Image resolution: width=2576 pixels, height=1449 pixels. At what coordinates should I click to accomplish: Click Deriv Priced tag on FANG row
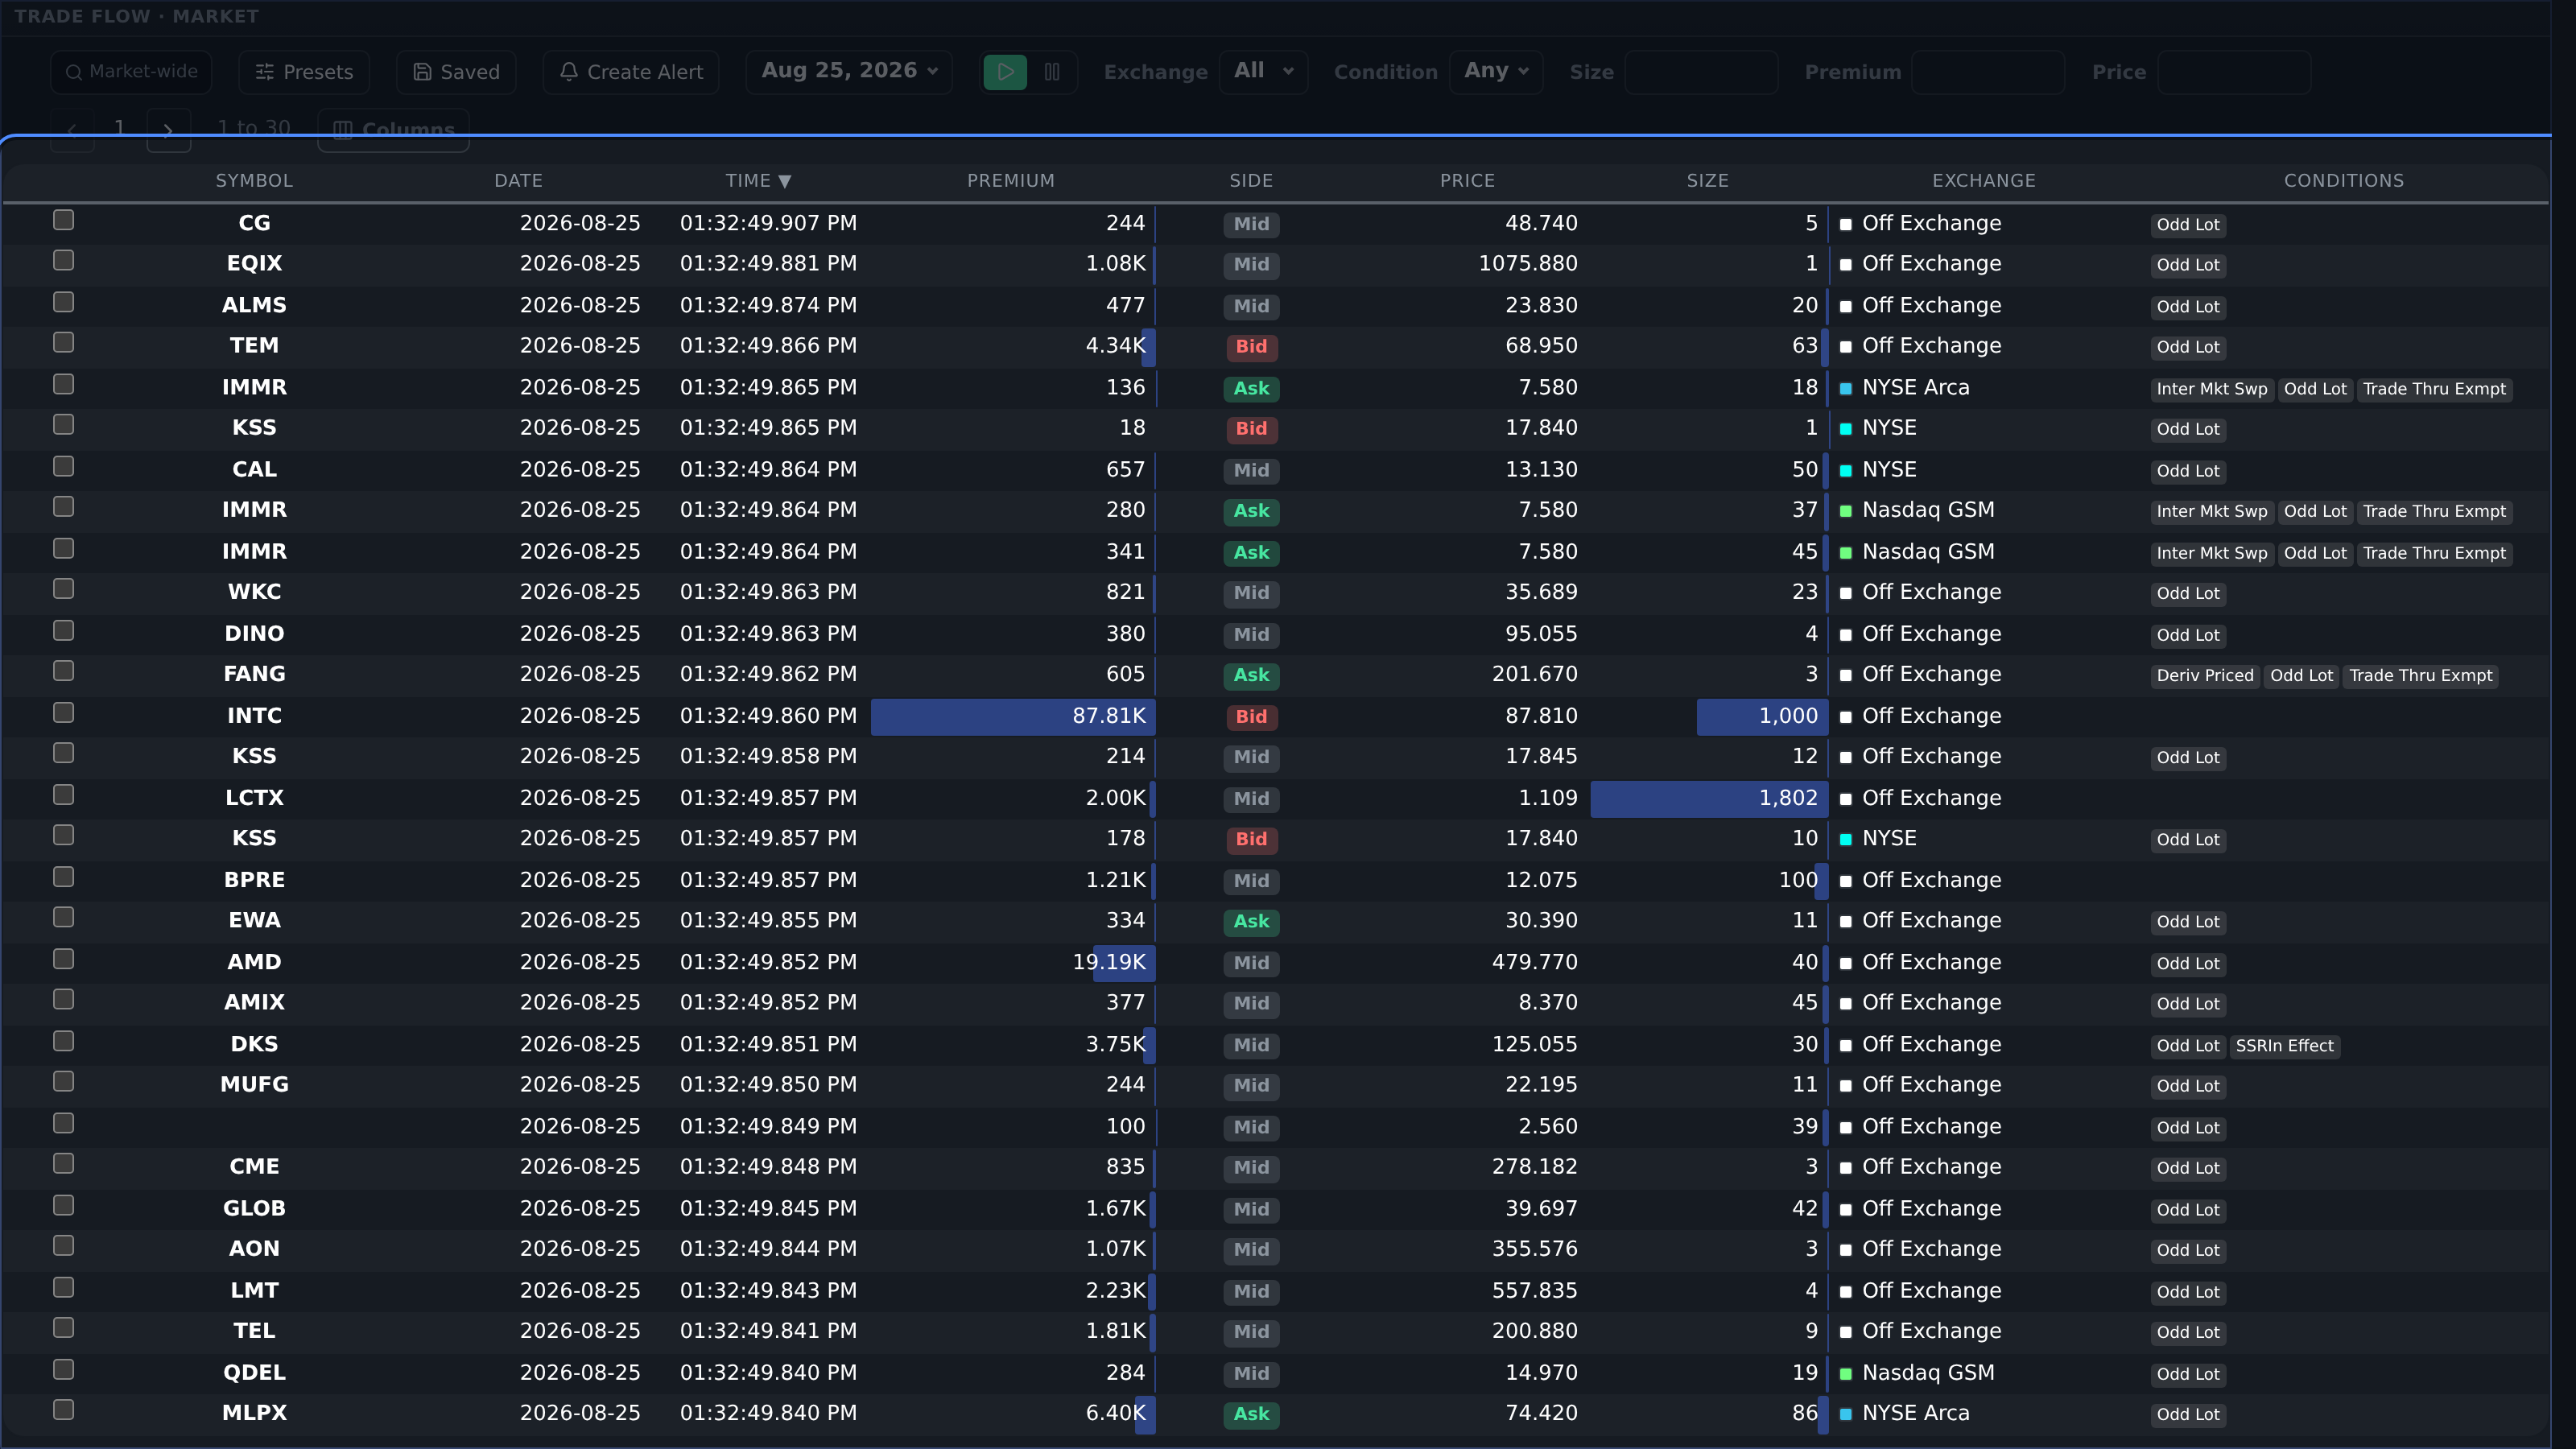click(x=2205, y=676)
